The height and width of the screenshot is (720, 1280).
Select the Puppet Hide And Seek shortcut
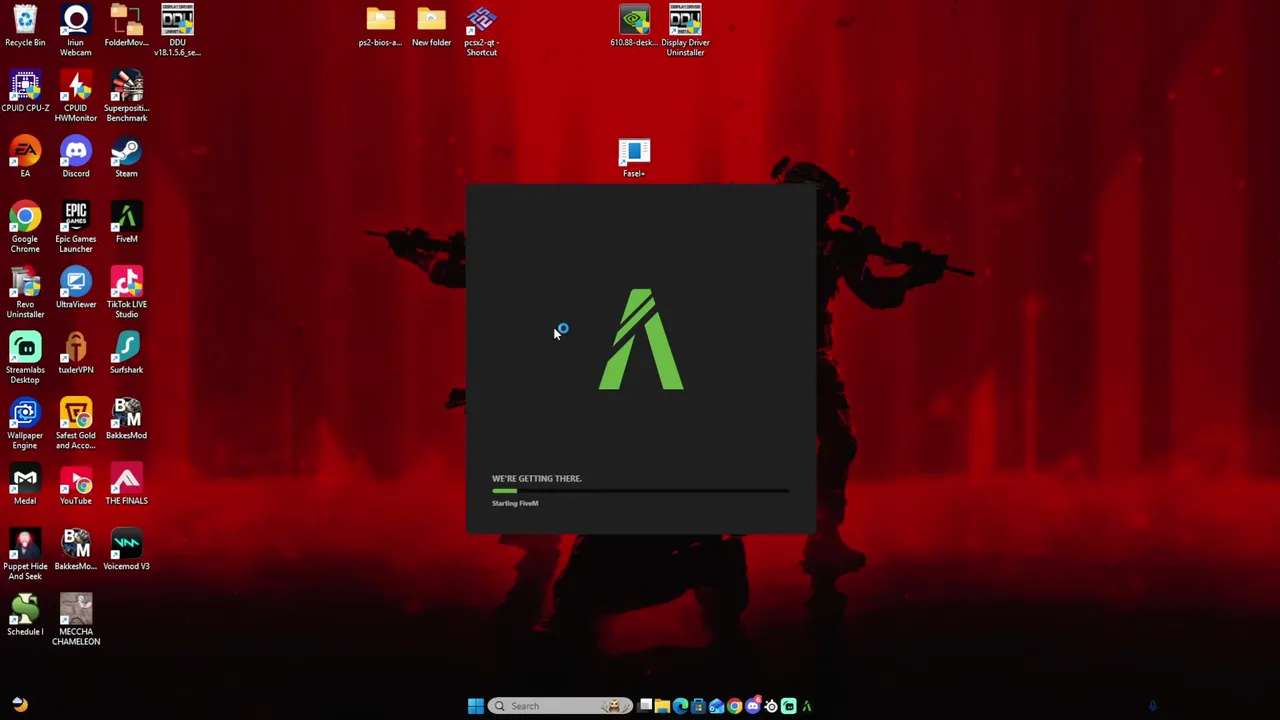pos(25,555)
